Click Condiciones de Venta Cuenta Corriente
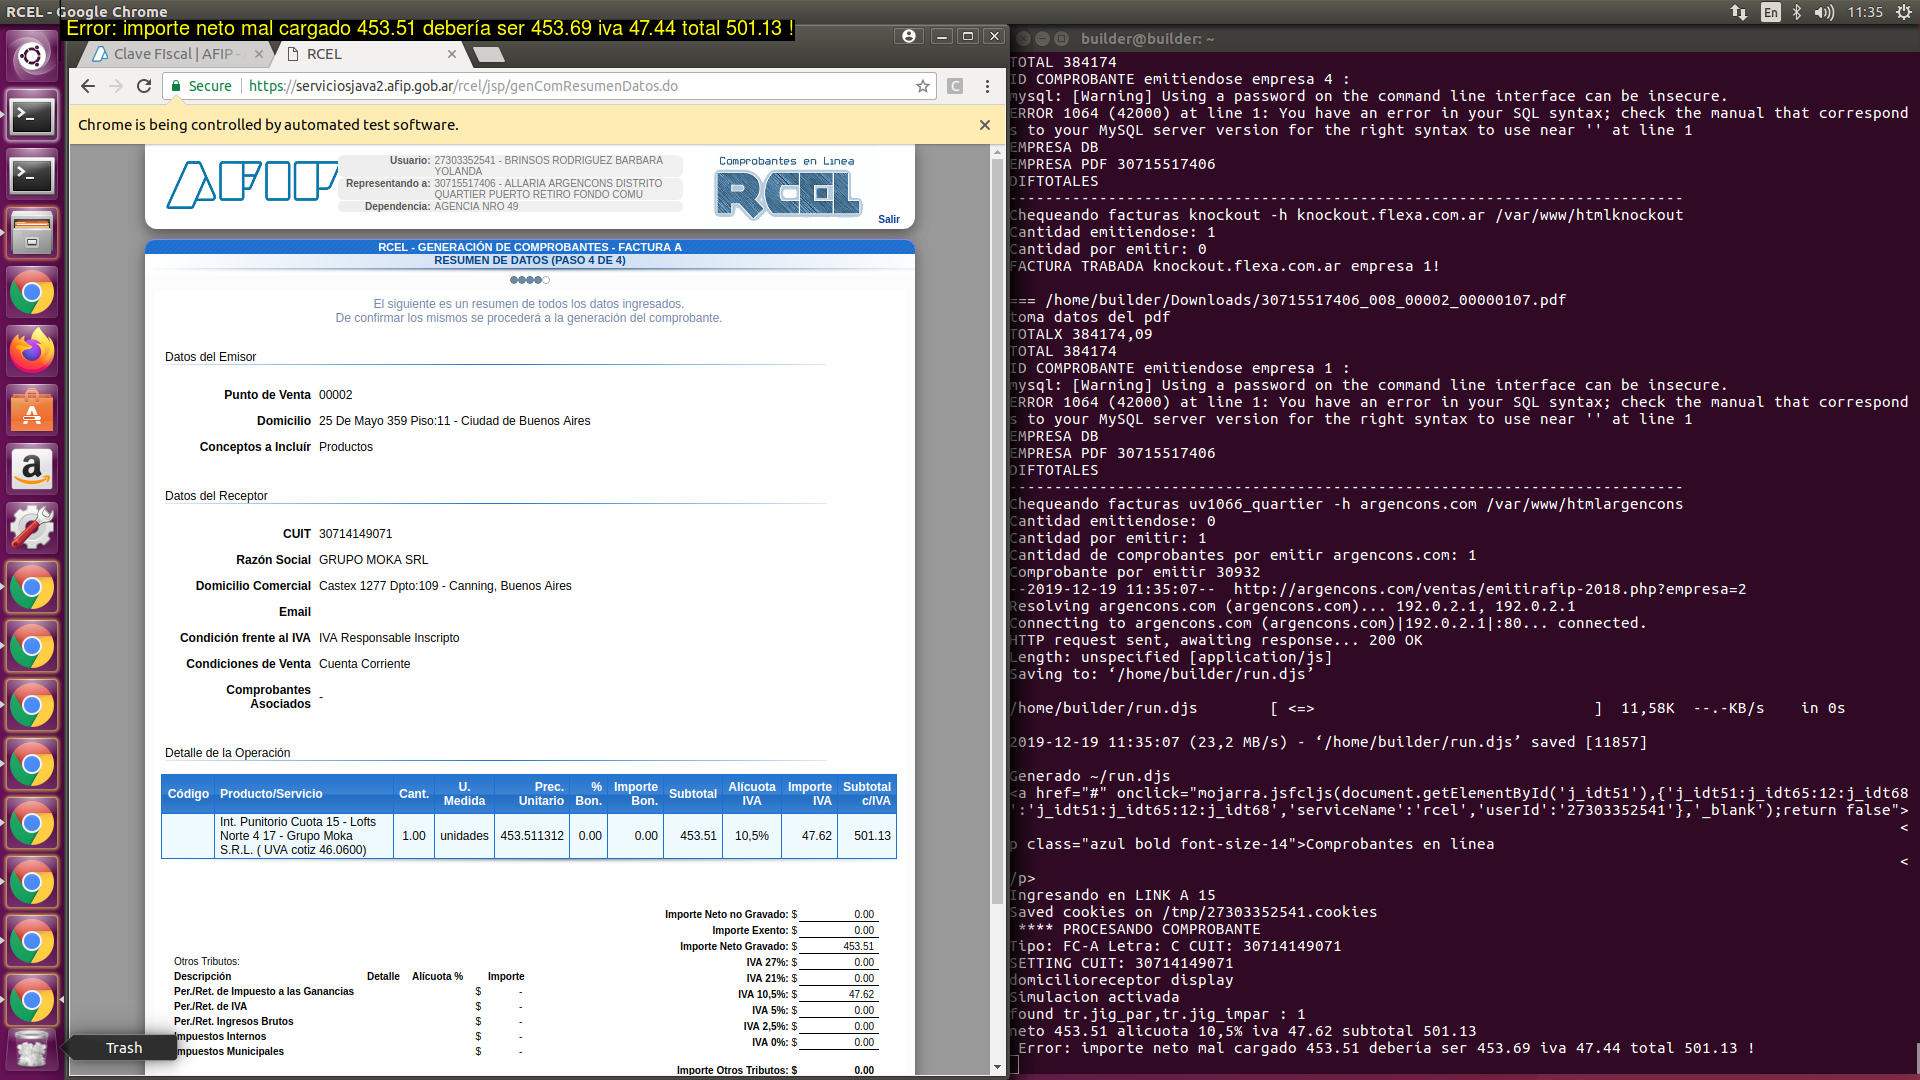The height and width of the screenshot is (1080, 1920). 364,664
